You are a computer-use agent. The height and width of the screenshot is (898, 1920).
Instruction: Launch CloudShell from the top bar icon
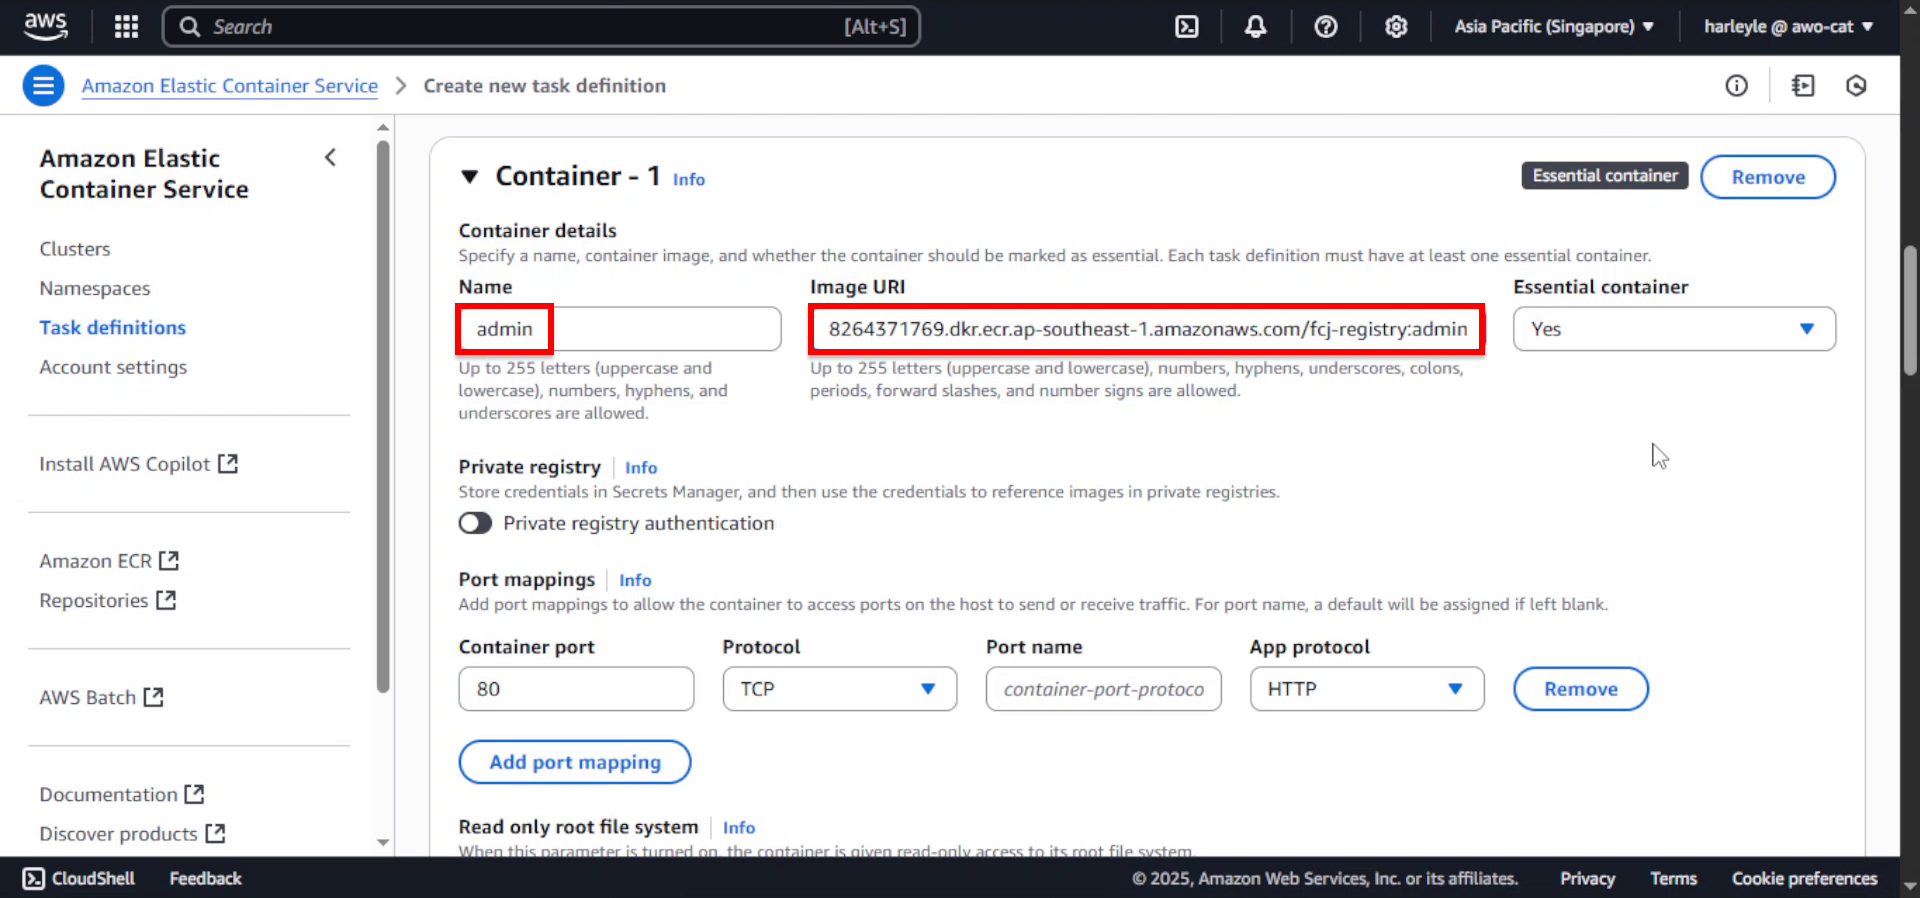point(1186,27)
